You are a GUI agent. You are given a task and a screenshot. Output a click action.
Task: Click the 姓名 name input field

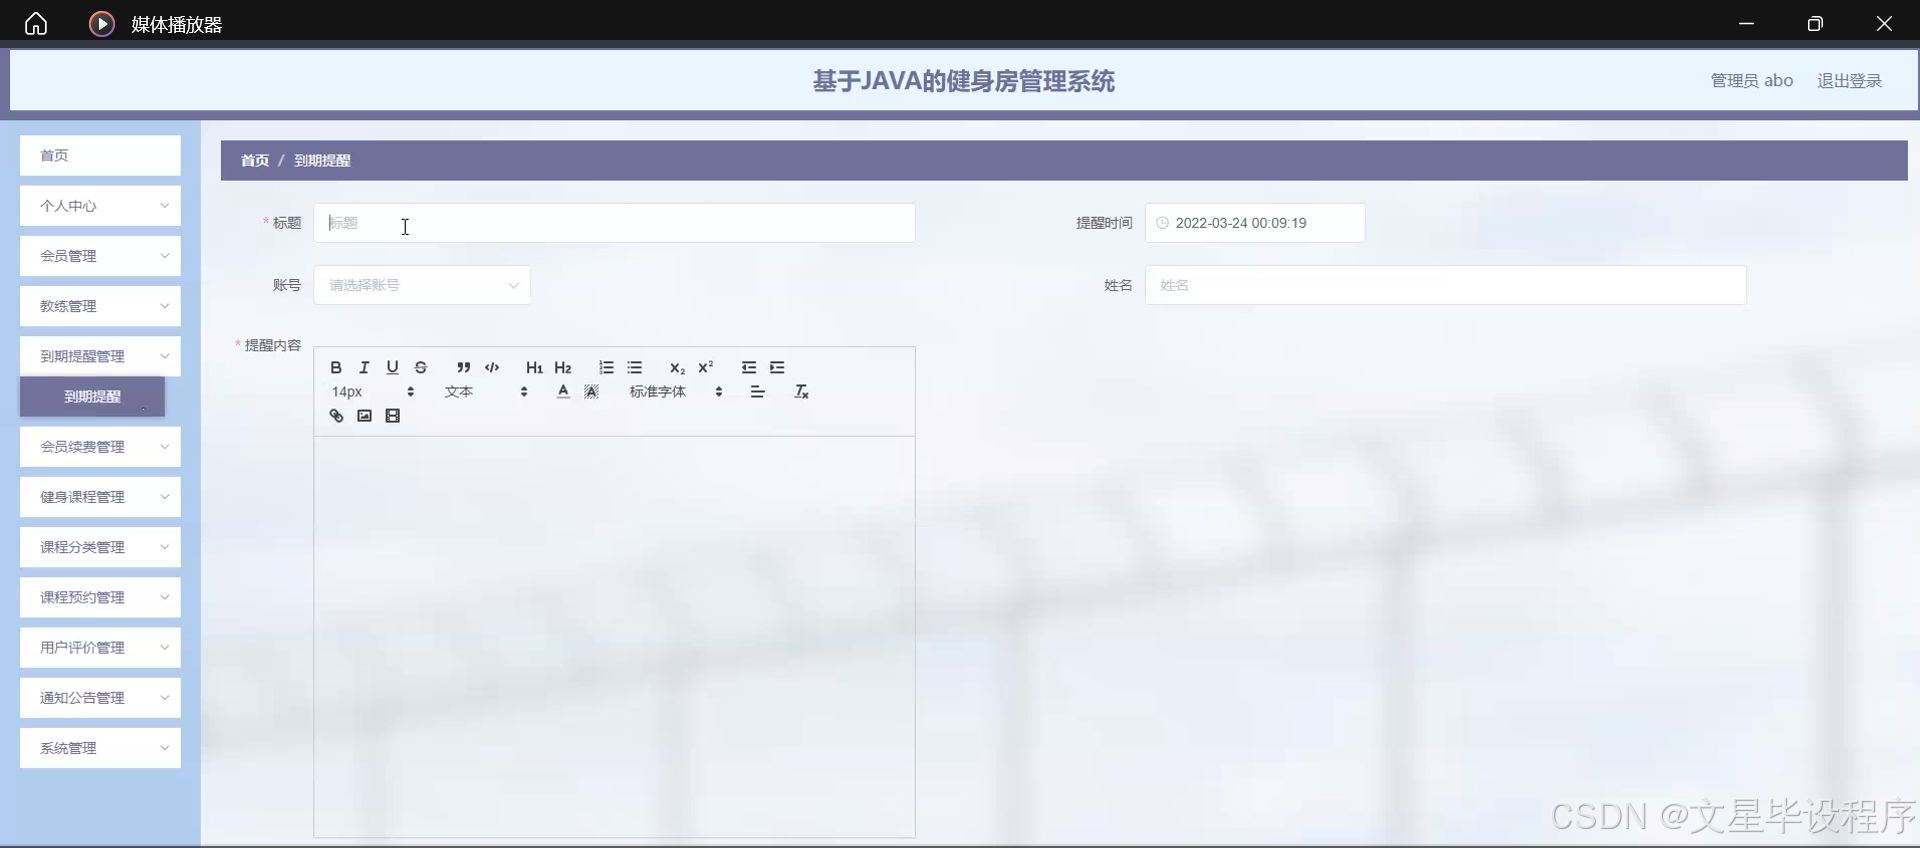point(1445,285)
